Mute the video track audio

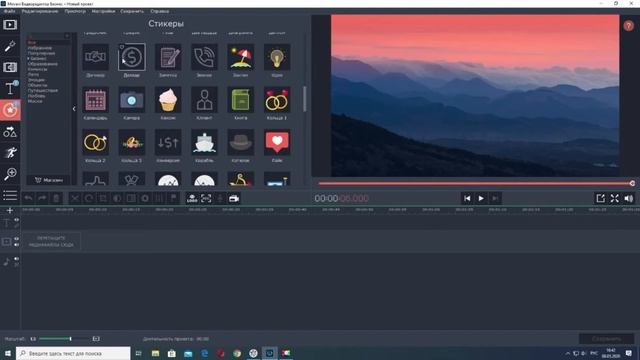17,244
